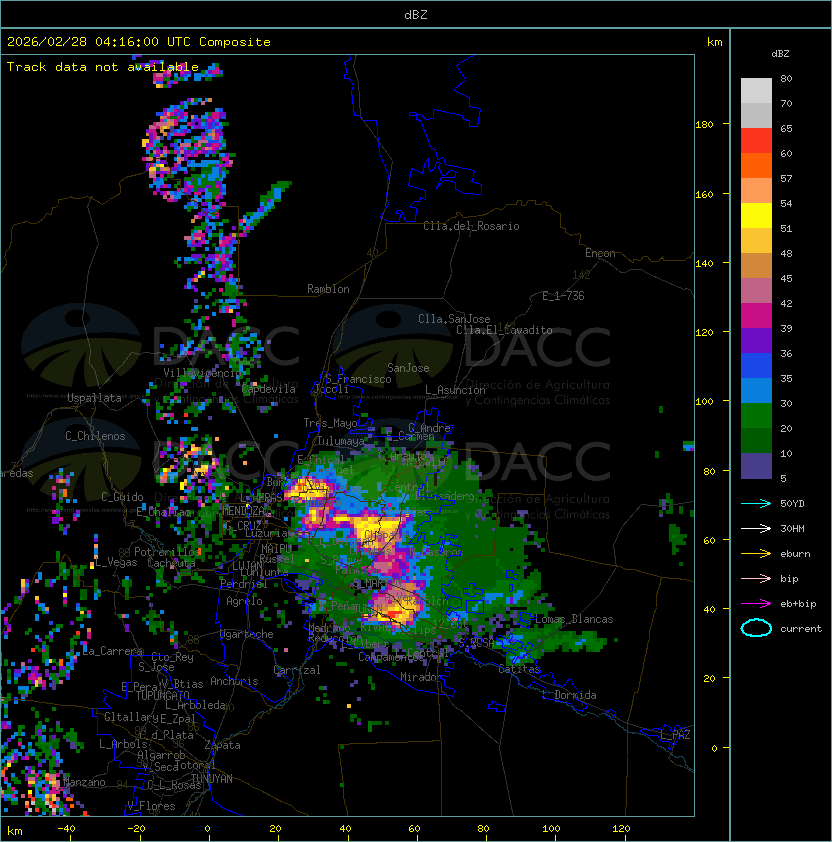Click the 'current' legend label
The height and width of the screenshot is (842, 832).
[x=801, y=629]
